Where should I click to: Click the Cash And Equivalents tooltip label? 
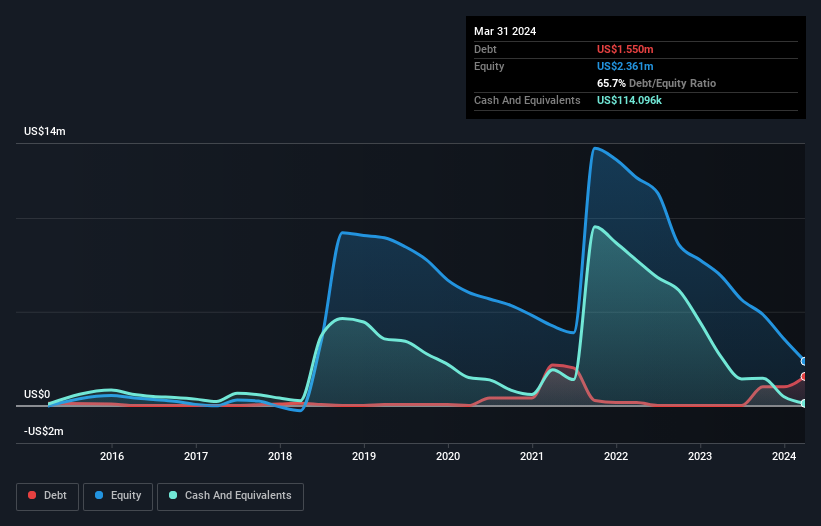click(x=527, y=100)
